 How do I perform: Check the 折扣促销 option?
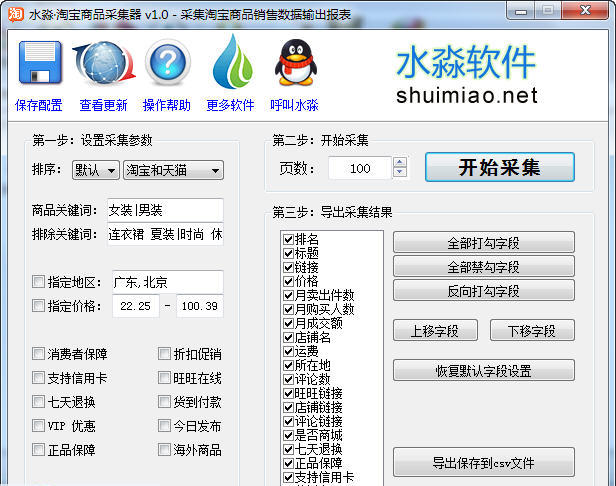tap(164, 353)
